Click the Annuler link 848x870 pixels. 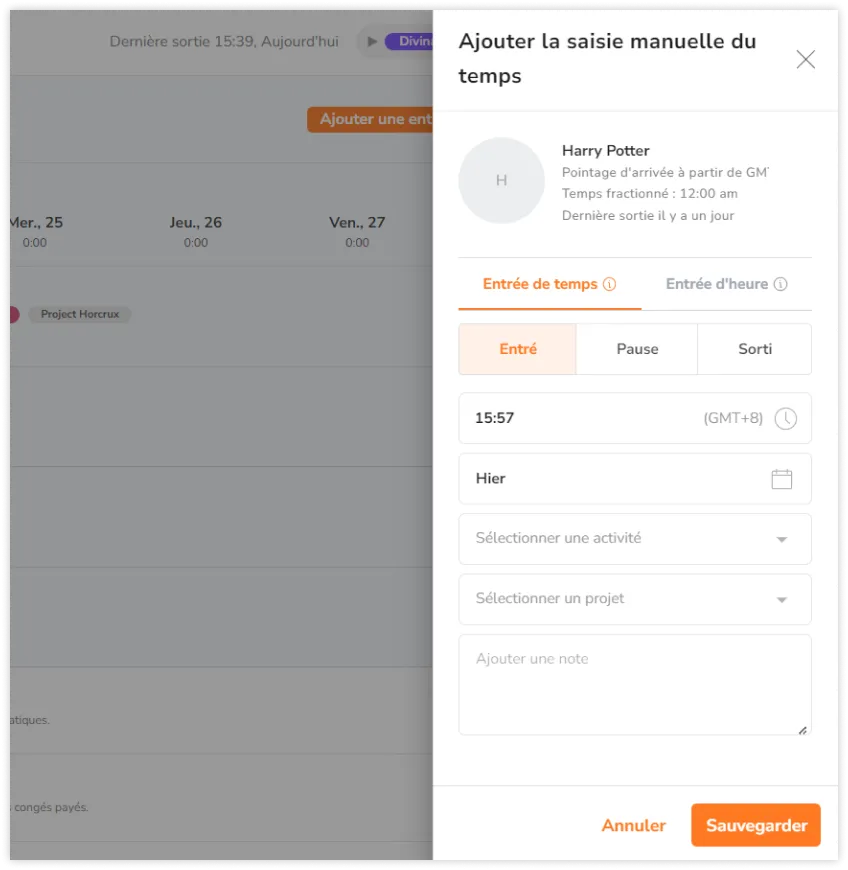click(633, 826)
